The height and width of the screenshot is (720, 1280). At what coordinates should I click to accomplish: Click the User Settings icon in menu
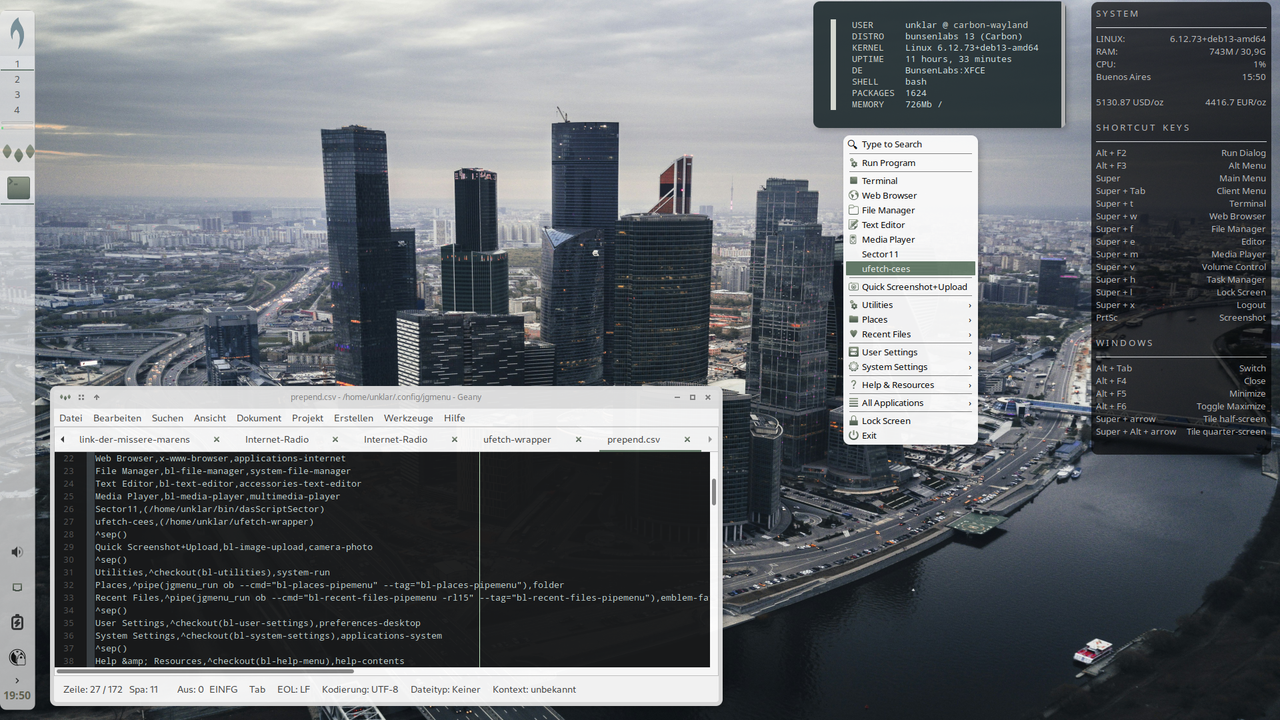pos(853,352)
